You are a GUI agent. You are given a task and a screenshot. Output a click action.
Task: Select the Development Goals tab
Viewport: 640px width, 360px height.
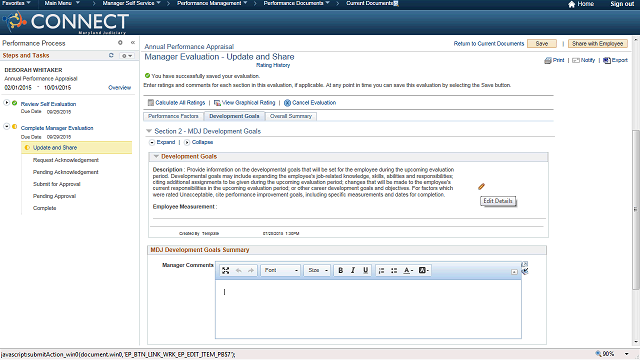point(234,116)
